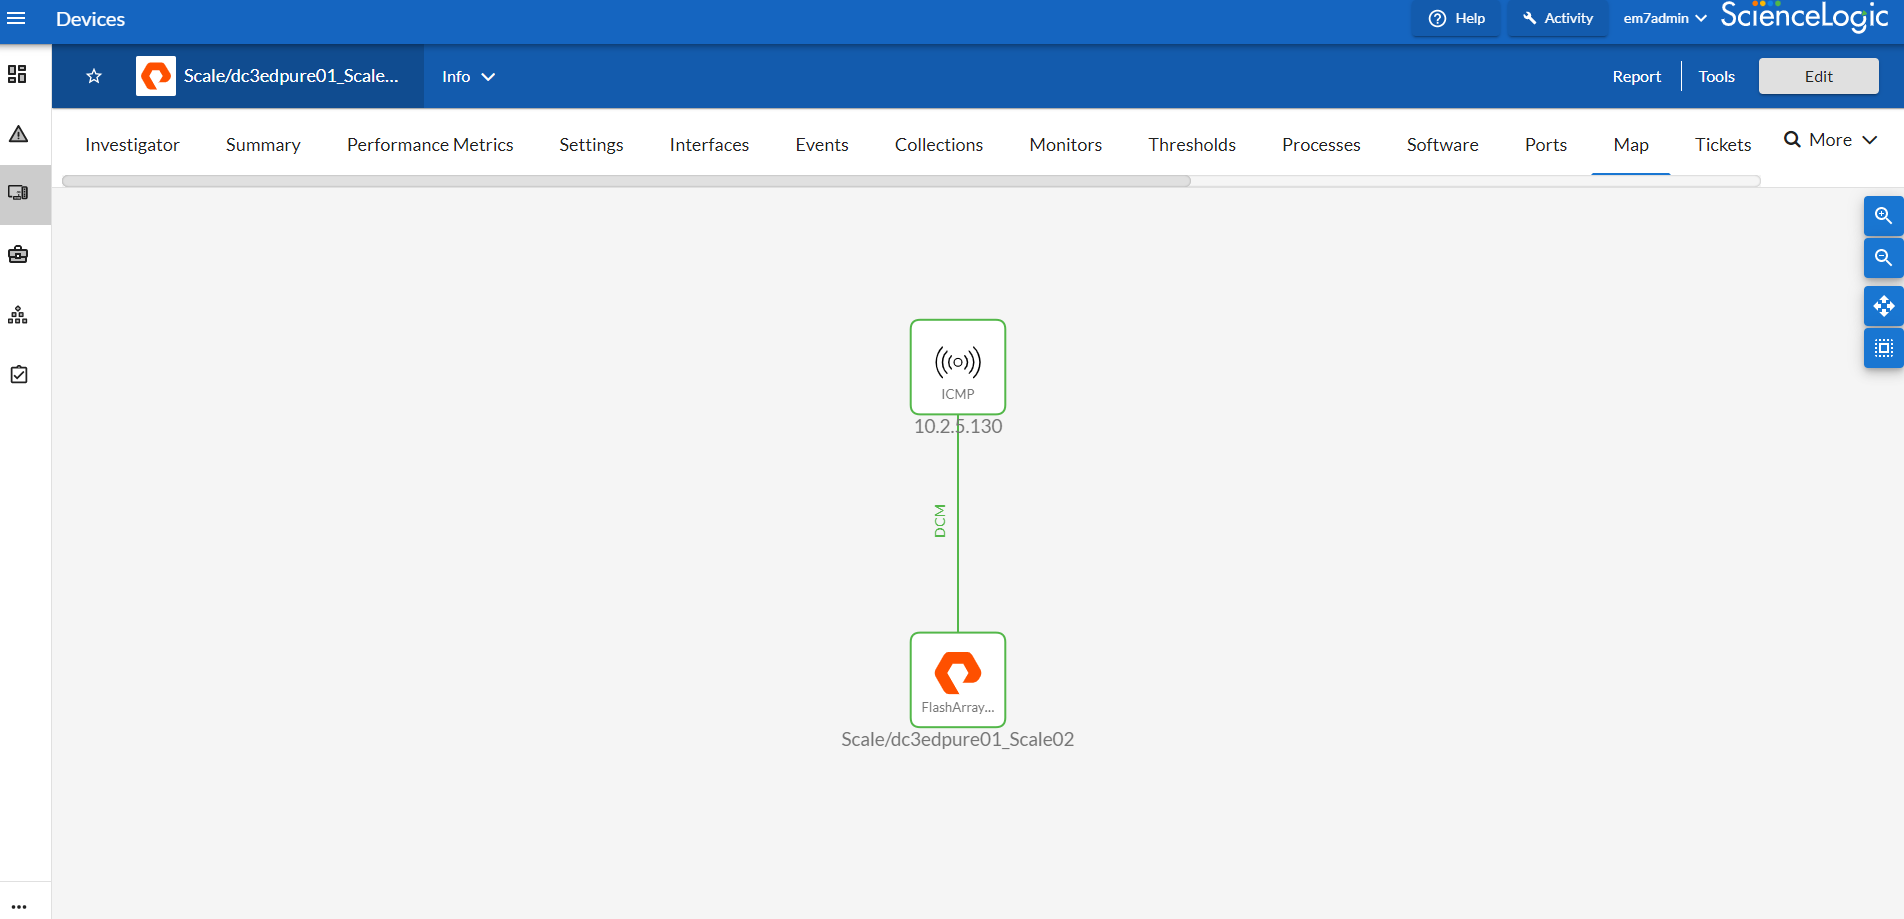Open the Activity button

1557,18
